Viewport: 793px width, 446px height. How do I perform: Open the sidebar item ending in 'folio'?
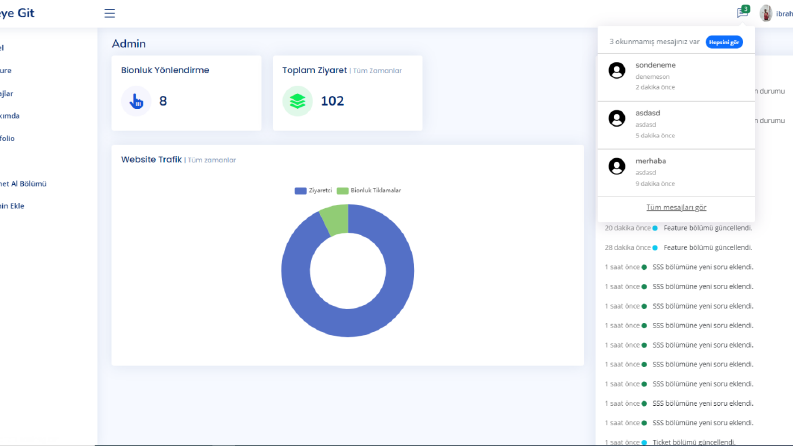(x=7, y=138)
